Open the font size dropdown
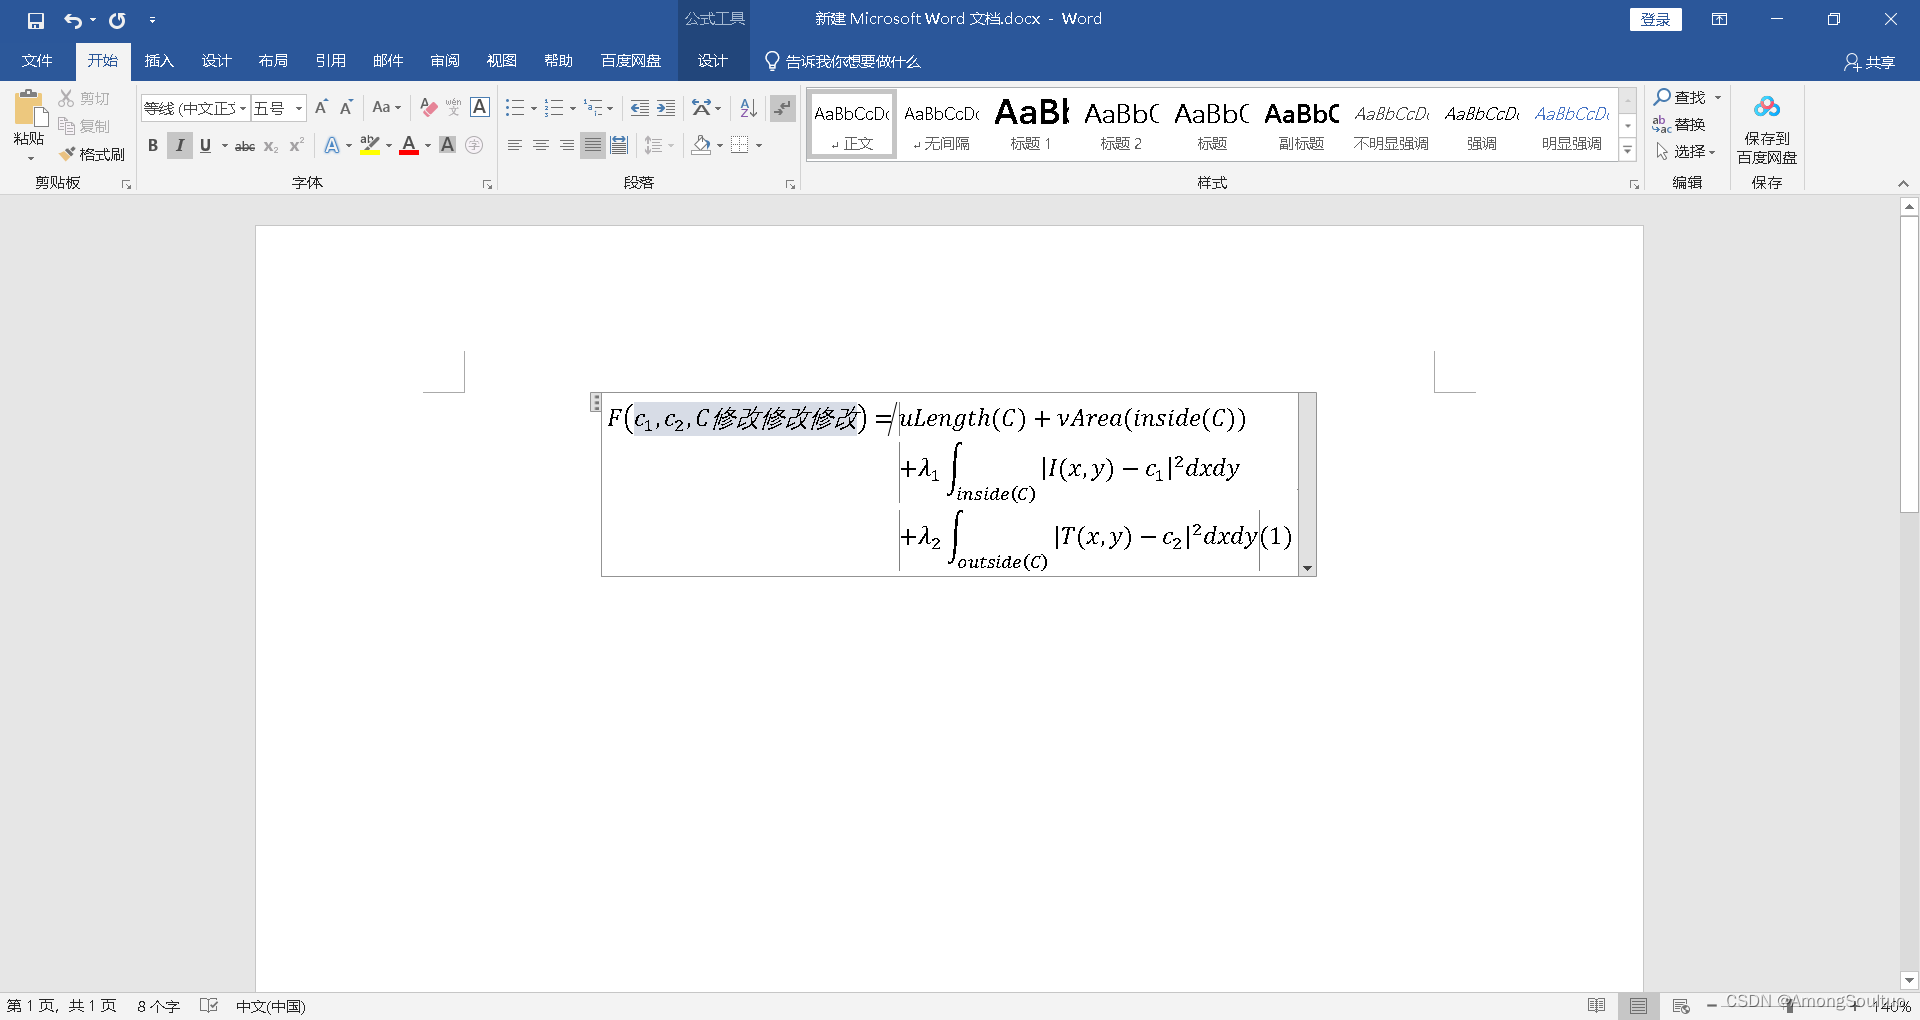Viewport: 1920px width, 1020px height. tap(296, 108)
